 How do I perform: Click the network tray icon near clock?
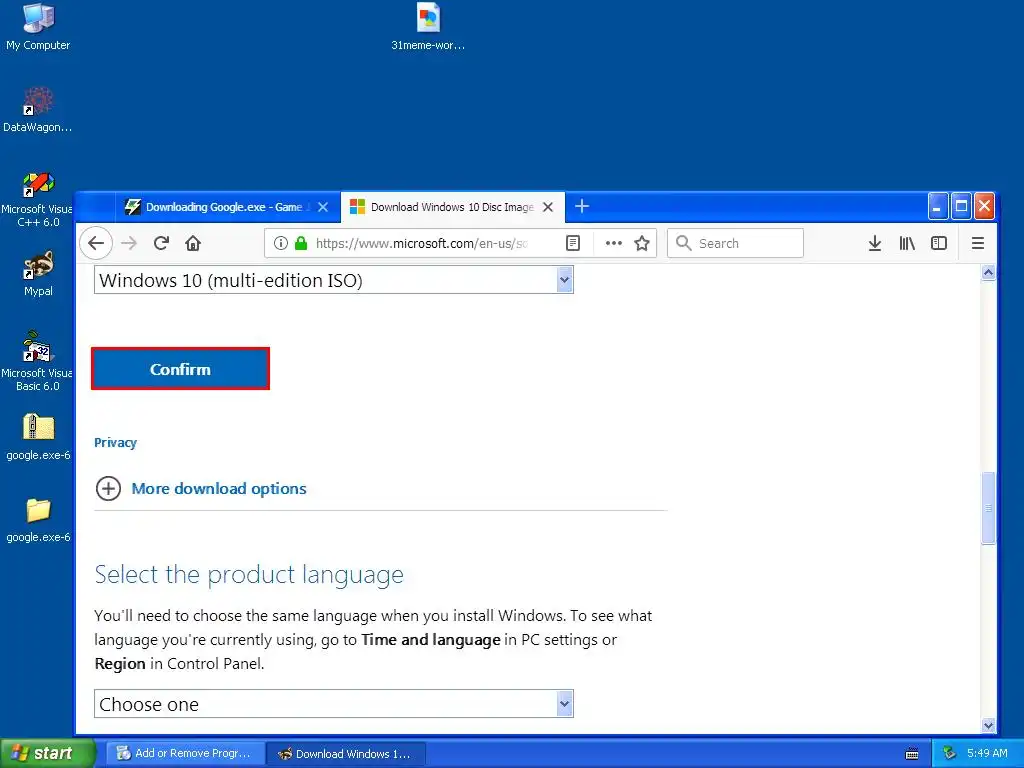[x=950, y=754]
